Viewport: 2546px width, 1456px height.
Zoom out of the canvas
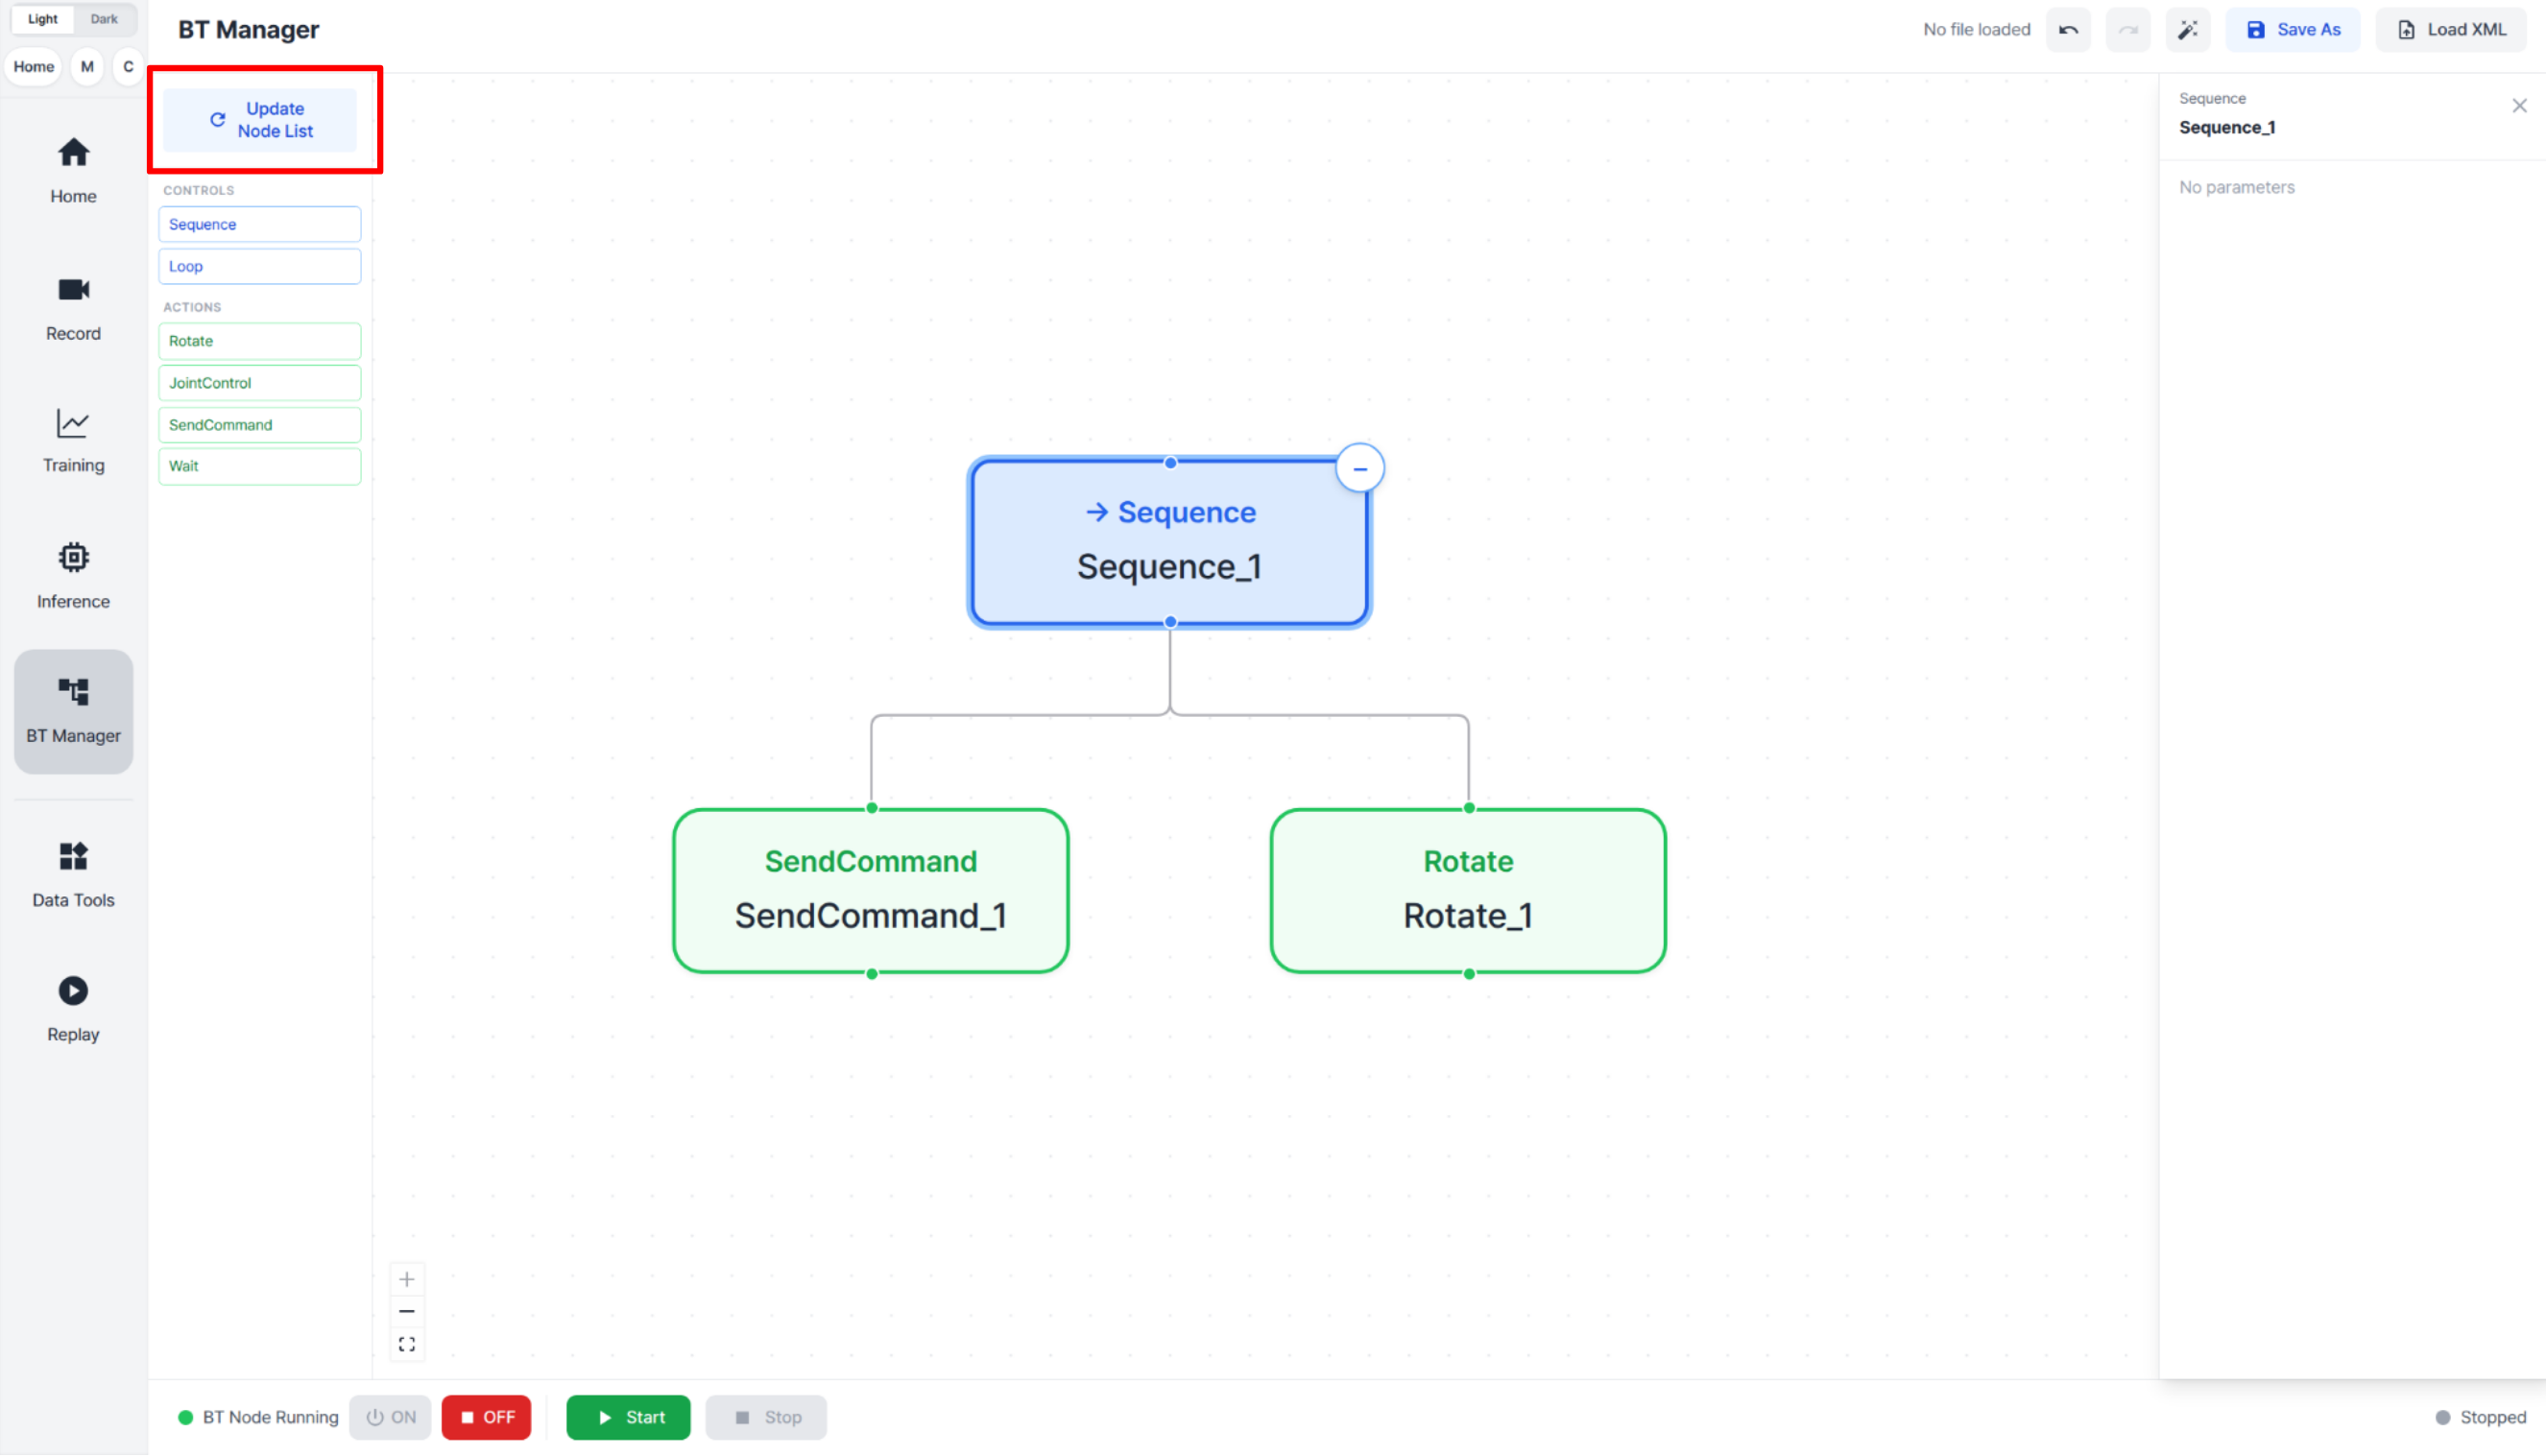pyautogui.click(x=407, y=1311)
